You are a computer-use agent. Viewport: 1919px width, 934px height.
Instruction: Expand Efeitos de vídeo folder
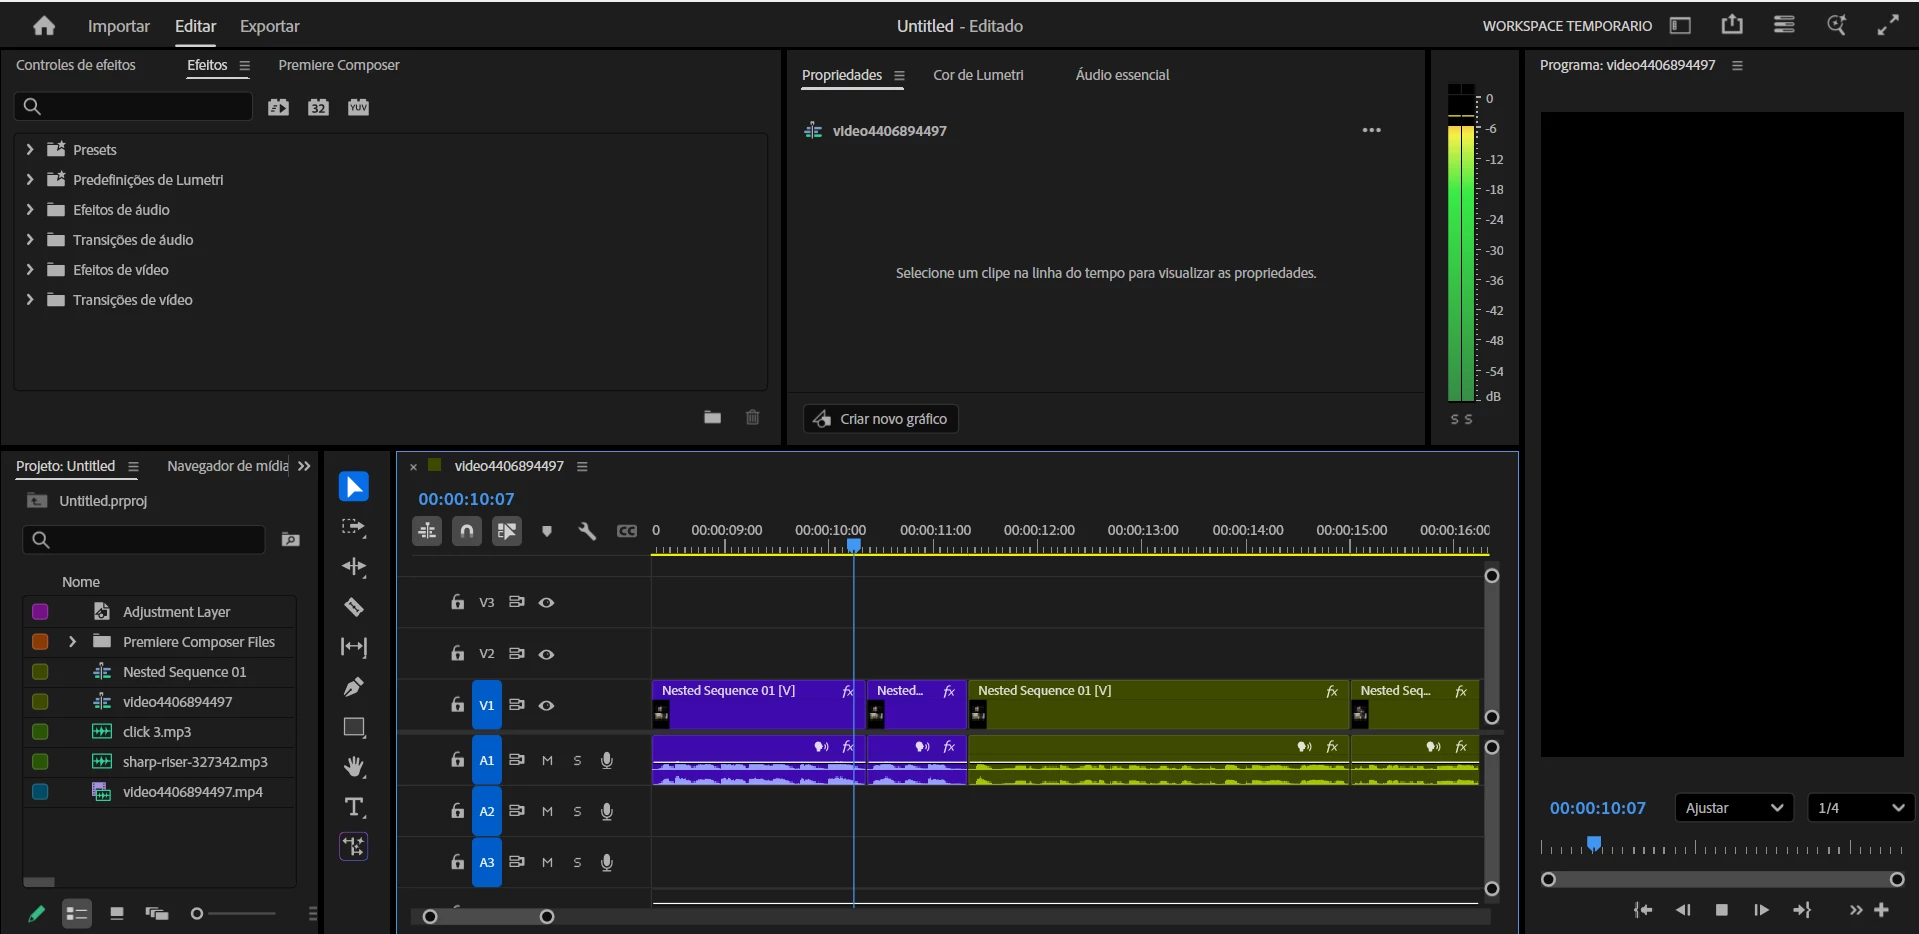pos(30,269)
